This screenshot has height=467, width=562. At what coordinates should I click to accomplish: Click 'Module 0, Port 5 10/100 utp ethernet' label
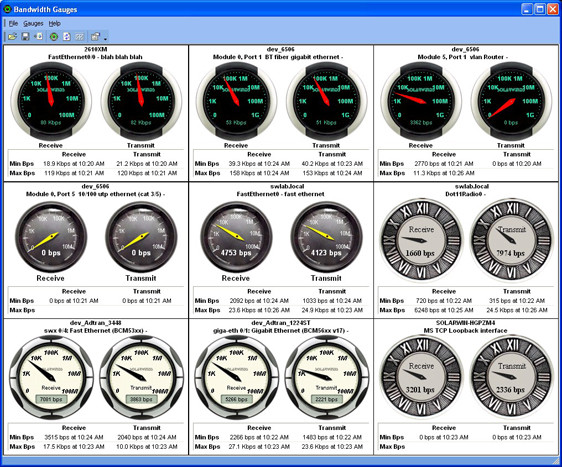tap(95, 194)
